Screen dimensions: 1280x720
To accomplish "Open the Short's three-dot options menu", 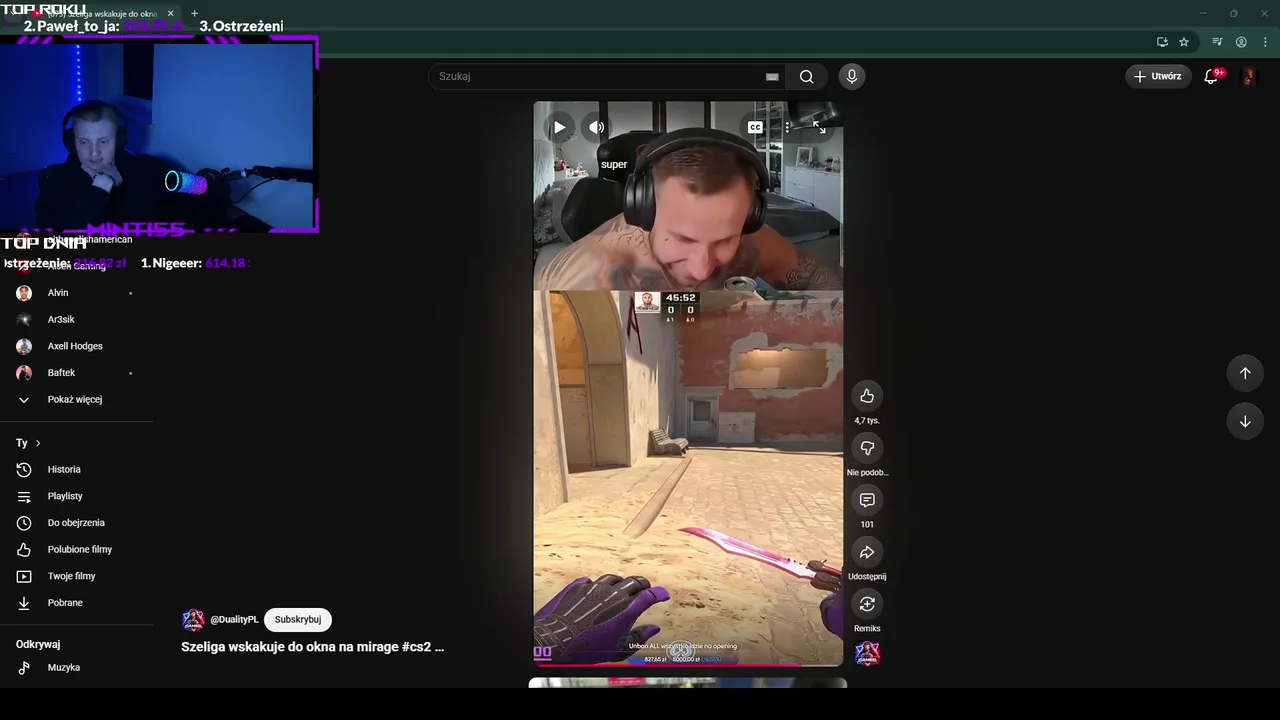I will point(787,127).
